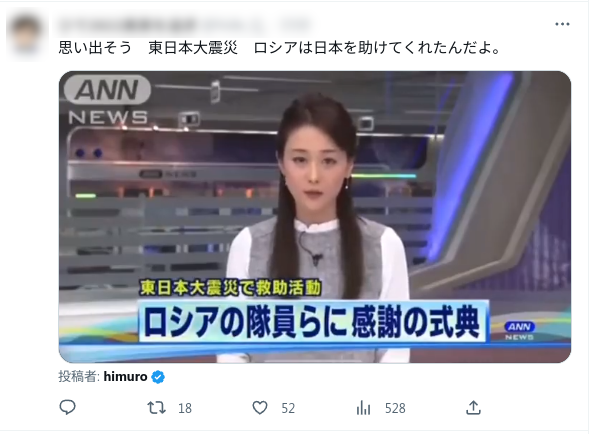
Task: Click the reply speech bubble icon
Action: pyautogui.click(x=67, y=407)
